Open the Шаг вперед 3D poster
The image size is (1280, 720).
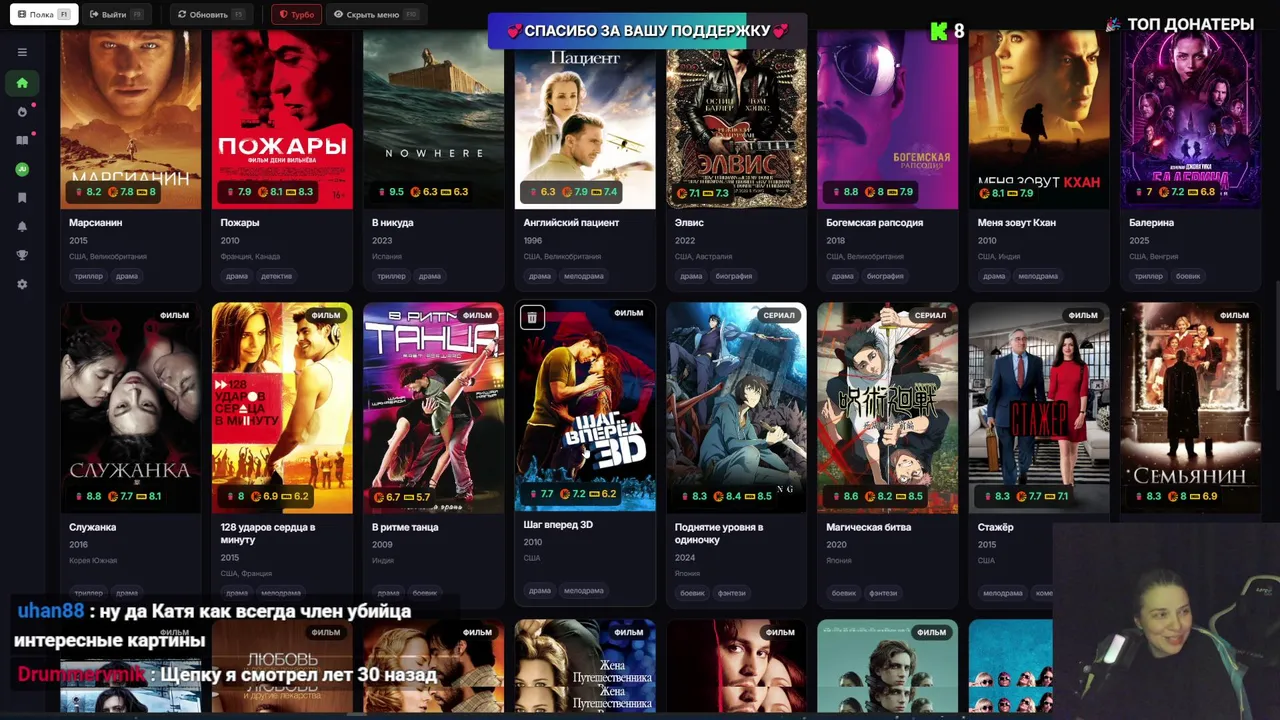coord(585,406)
